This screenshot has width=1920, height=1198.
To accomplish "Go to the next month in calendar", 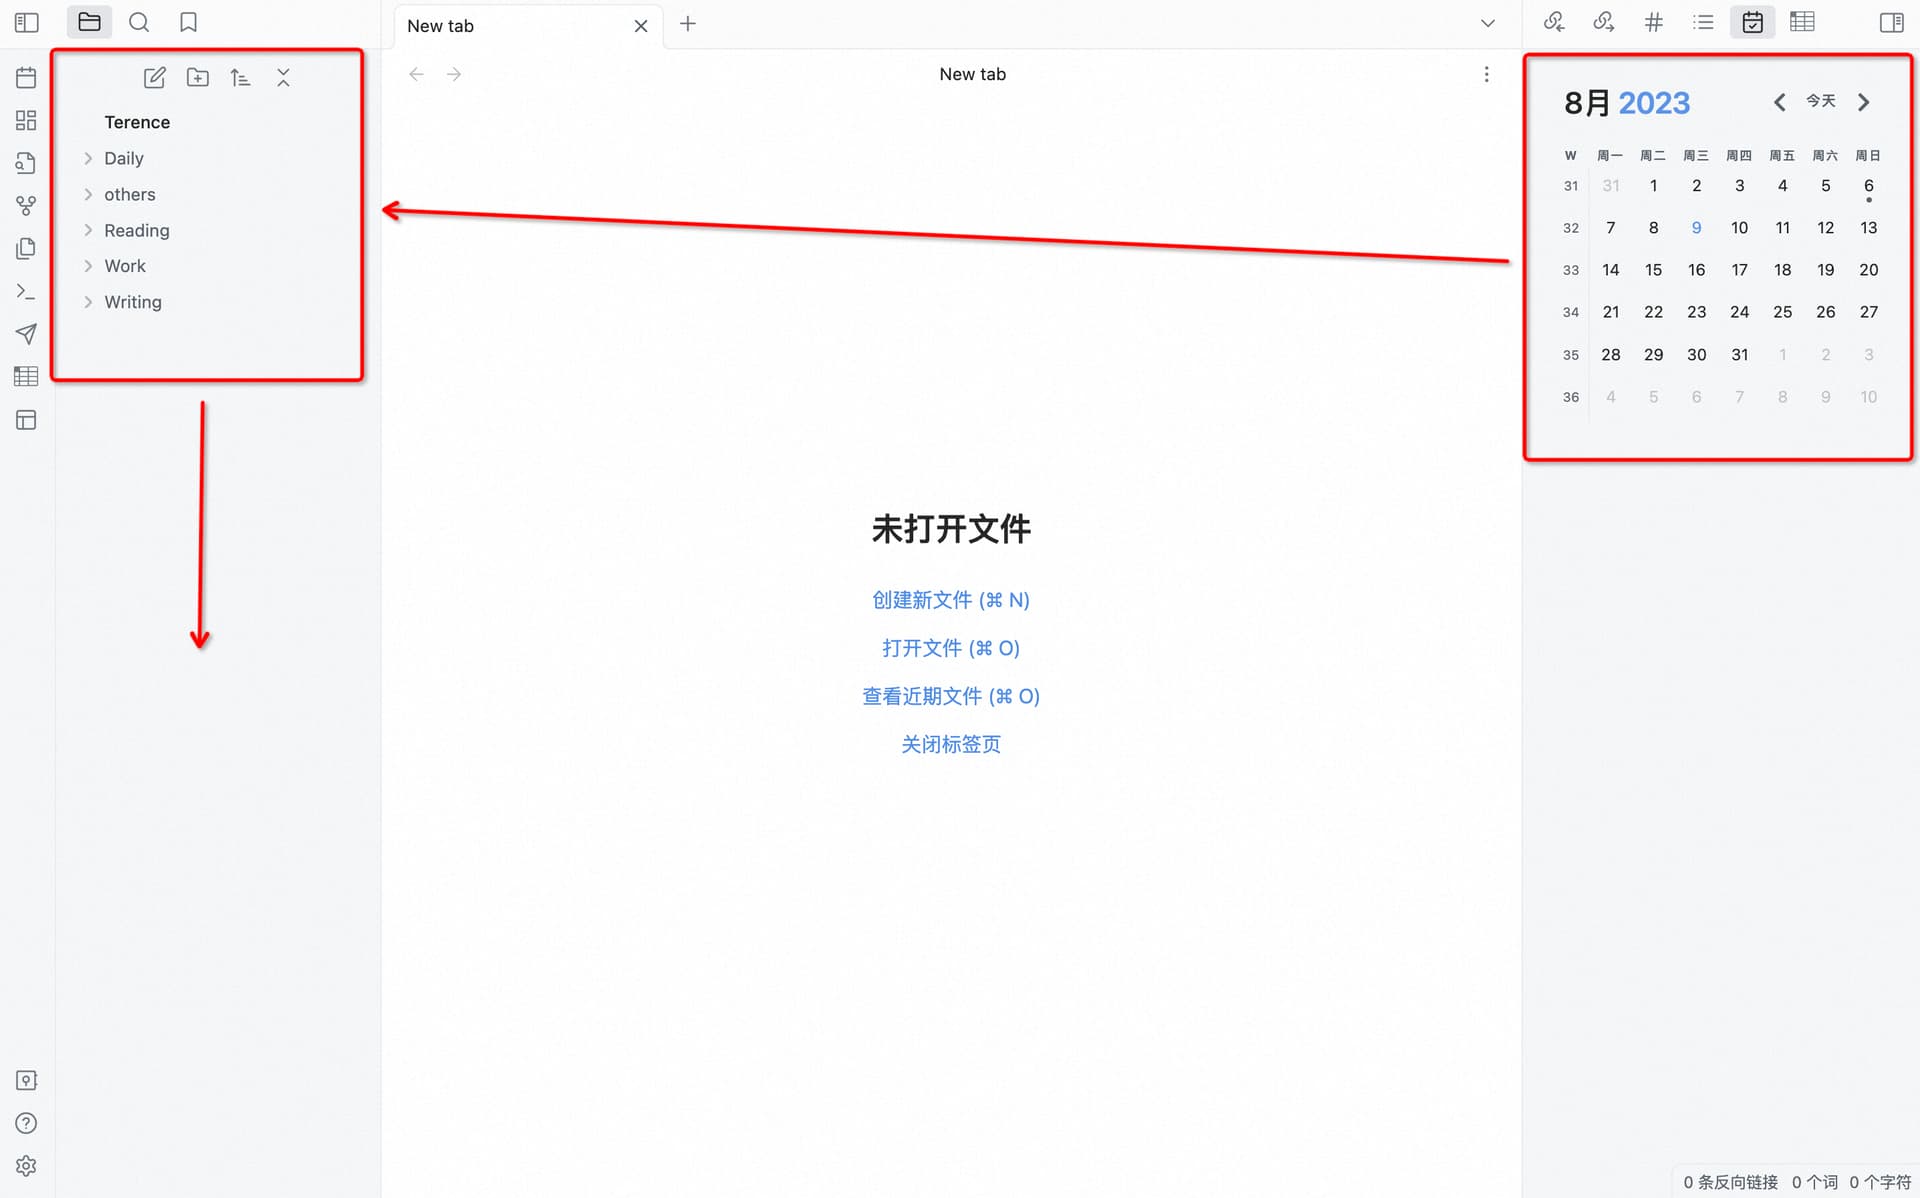I will coord(1863,102).
